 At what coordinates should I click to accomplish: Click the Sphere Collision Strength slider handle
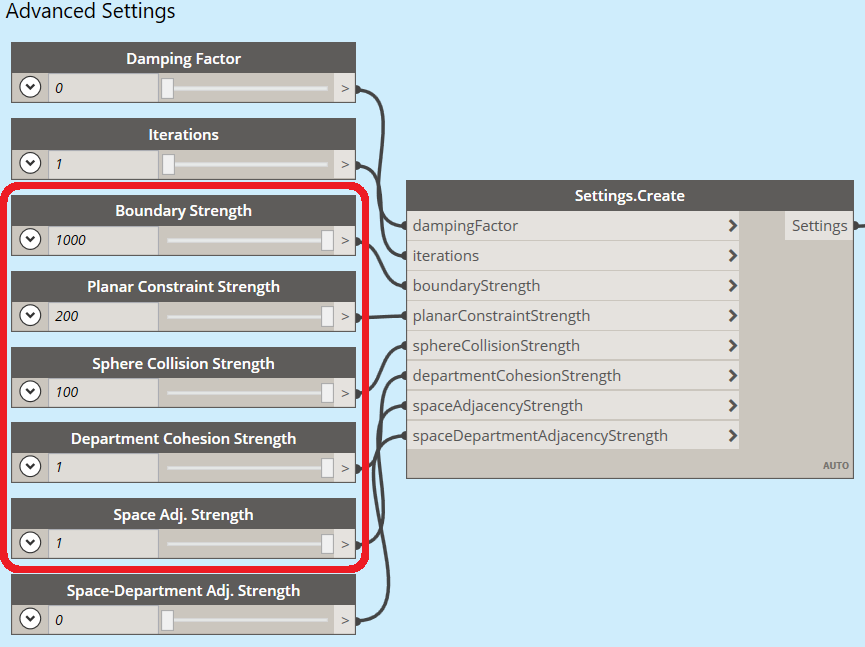pyautogui.click(x=327, y=393)
